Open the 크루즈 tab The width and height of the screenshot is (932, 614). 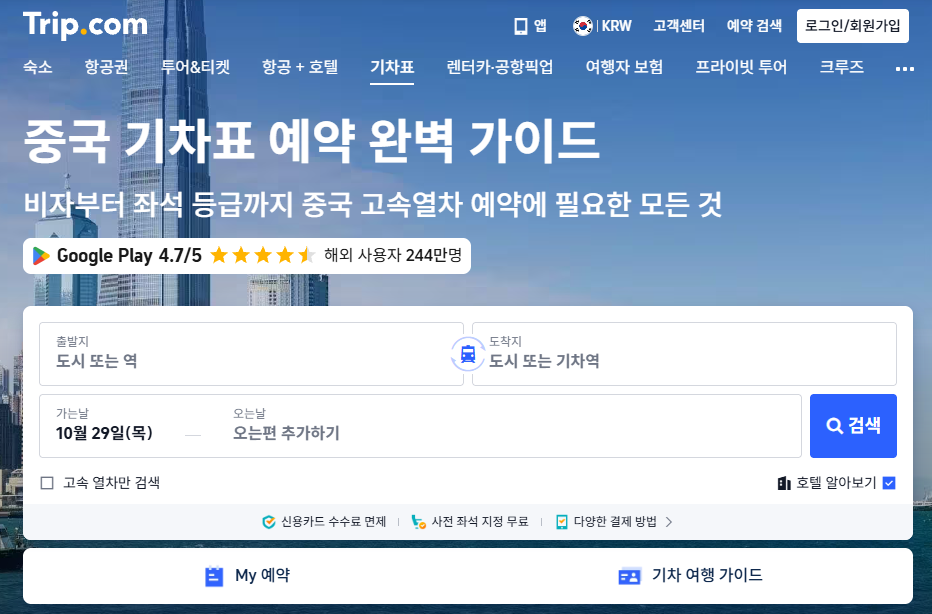click(841, 67)
